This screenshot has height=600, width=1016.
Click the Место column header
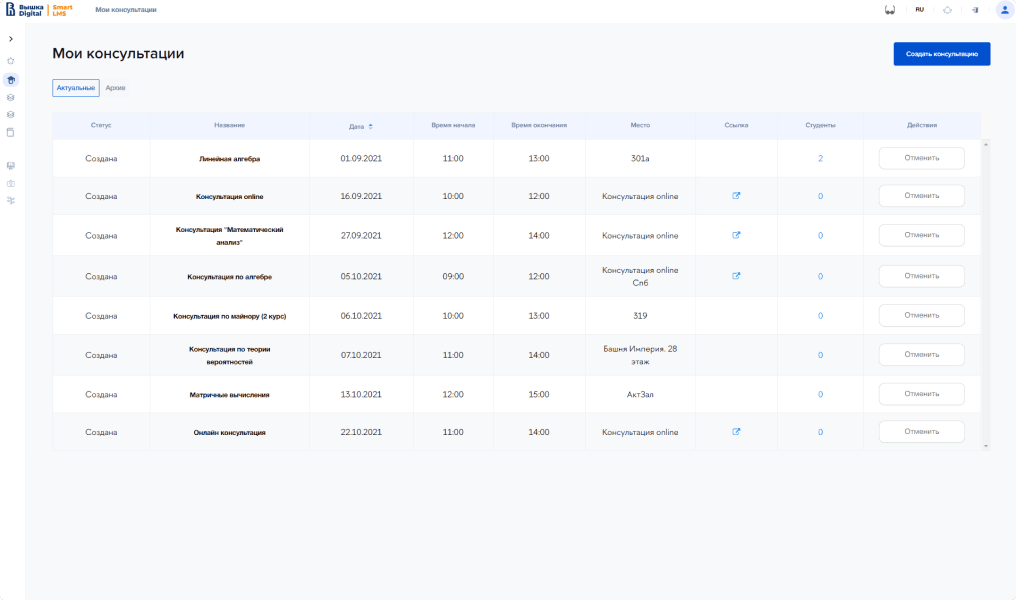[640, 125]
